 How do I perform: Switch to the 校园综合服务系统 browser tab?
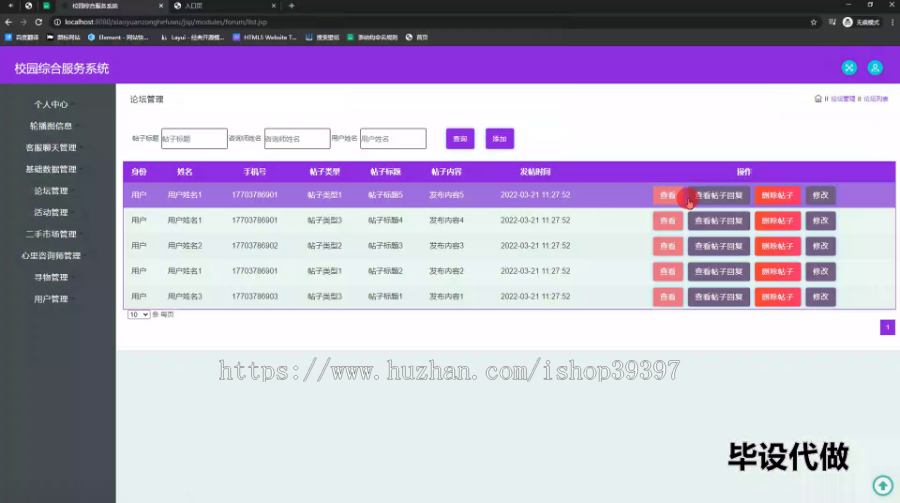112,6
